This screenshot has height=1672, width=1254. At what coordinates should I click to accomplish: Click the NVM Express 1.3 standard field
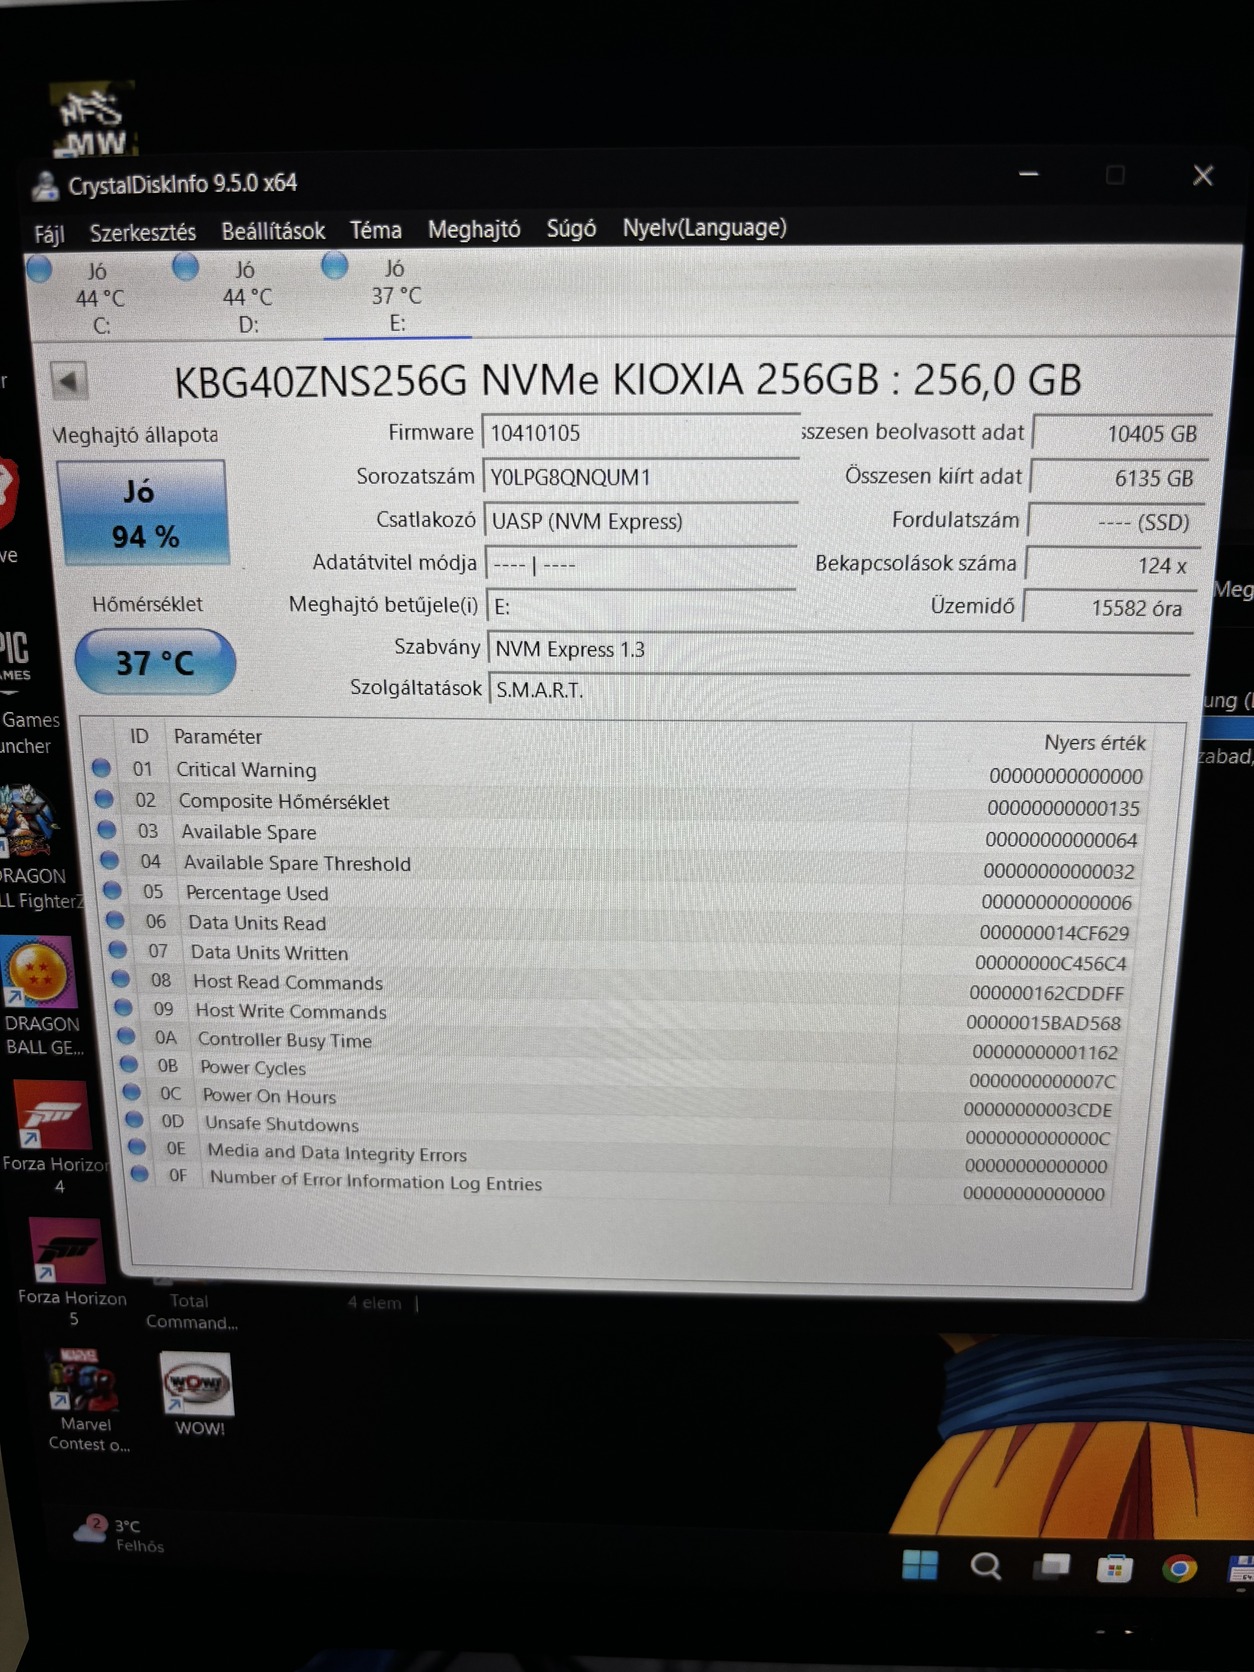840,648
